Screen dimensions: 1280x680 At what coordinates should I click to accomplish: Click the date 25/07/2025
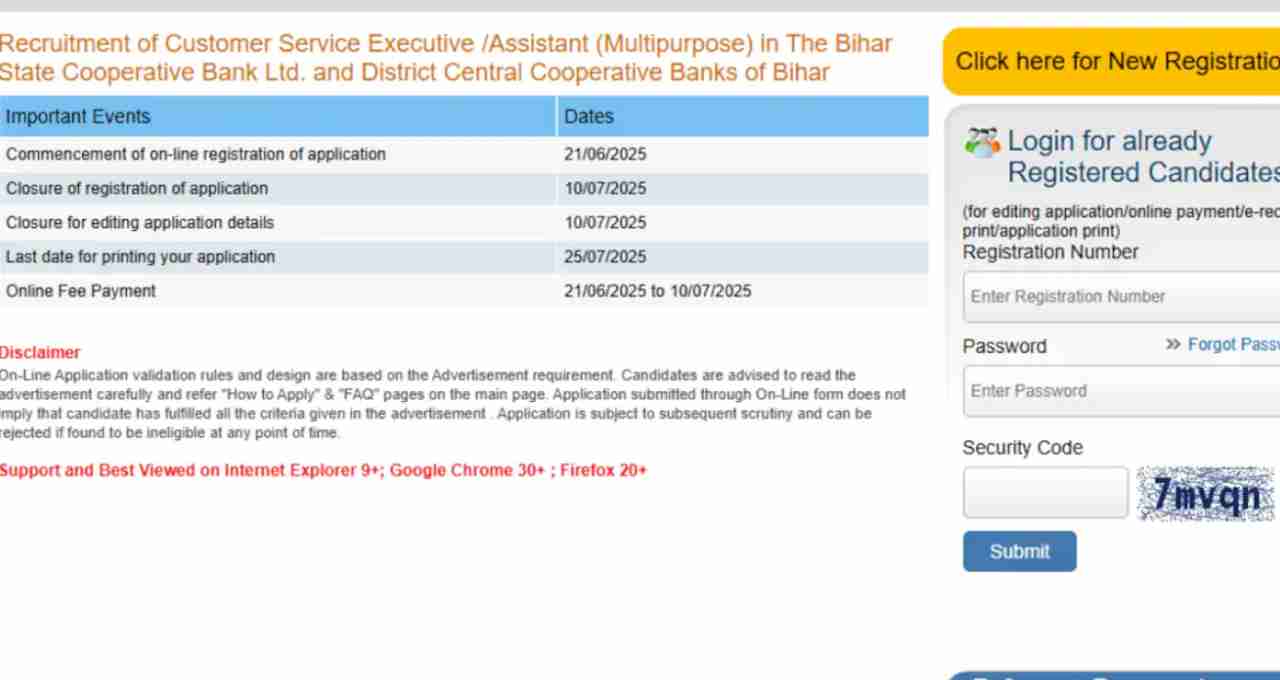tap(605, 257)
